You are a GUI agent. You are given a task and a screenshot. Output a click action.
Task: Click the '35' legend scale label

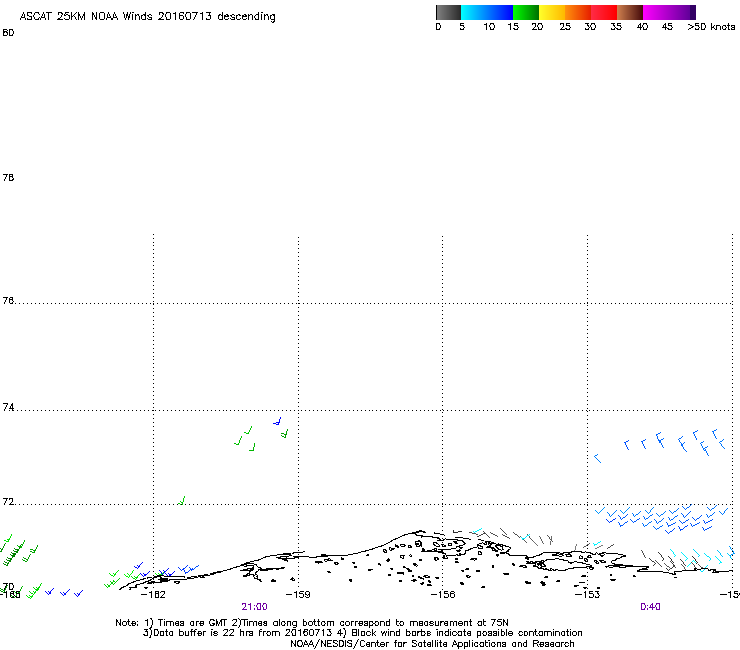click(x=616, y=27)
